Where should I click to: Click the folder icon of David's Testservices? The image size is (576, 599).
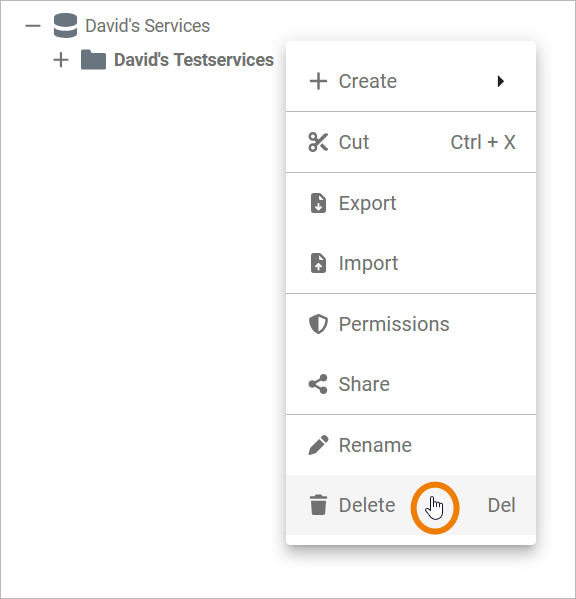(x=93, y=60)
